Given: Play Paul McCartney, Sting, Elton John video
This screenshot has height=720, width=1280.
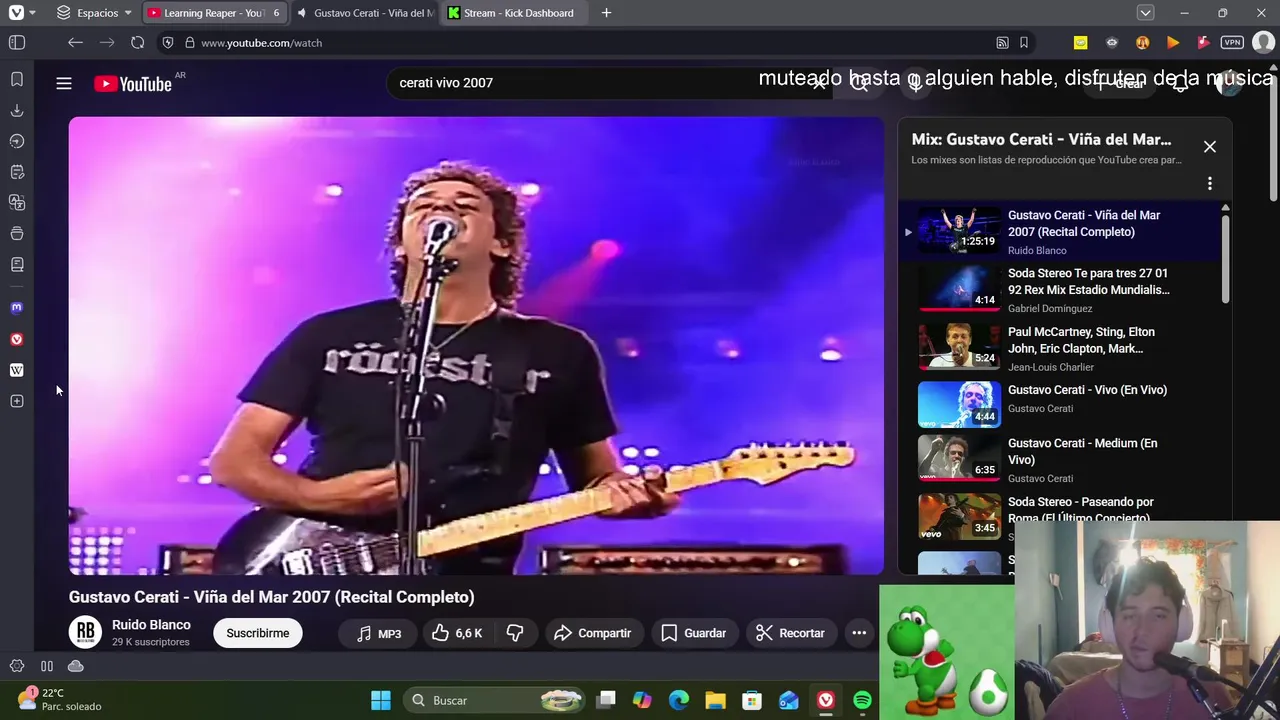Looking at the screenshot, I should tap(1060, 348).
